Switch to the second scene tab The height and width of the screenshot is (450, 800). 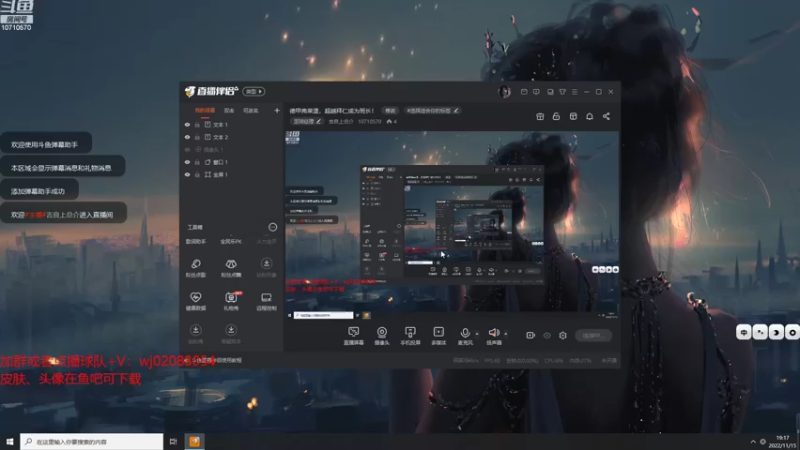[x=229, y=110]
